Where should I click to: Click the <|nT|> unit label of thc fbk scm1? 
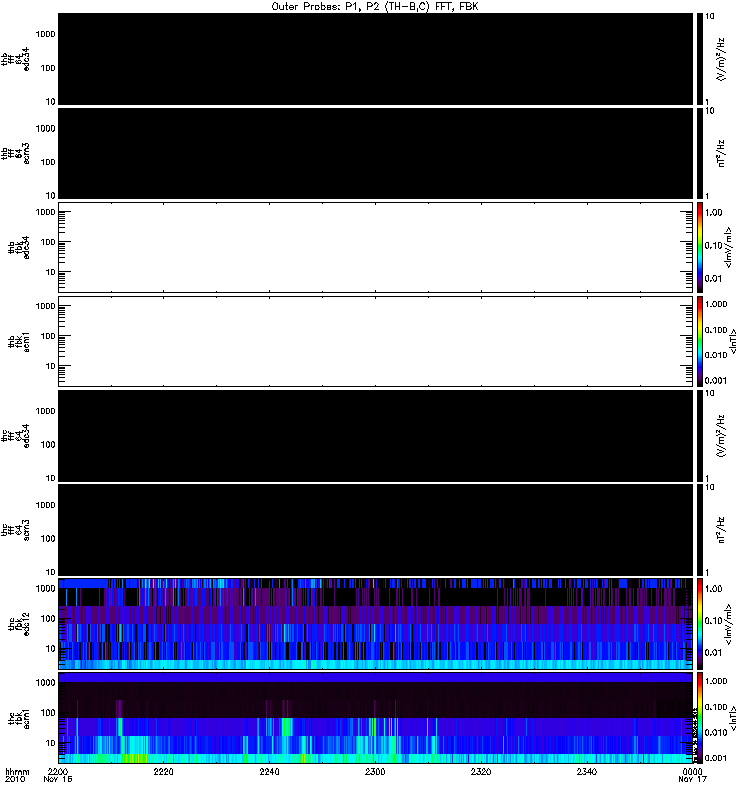[x=733, y=718]
